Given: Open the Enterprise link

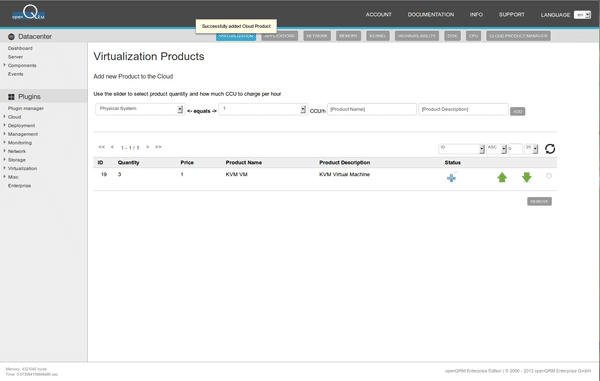Looking at the screenshot, I should click(20, 186).
